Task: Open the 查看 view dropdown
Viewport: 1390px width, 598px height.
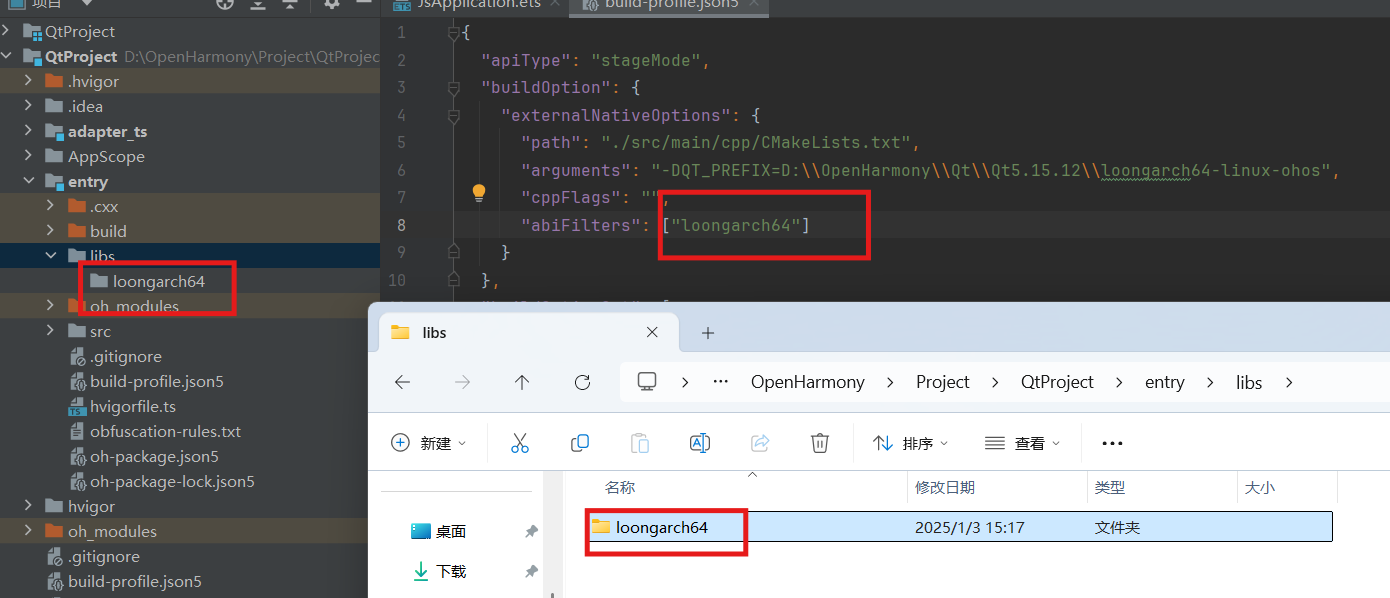Action: [1021, 443]
